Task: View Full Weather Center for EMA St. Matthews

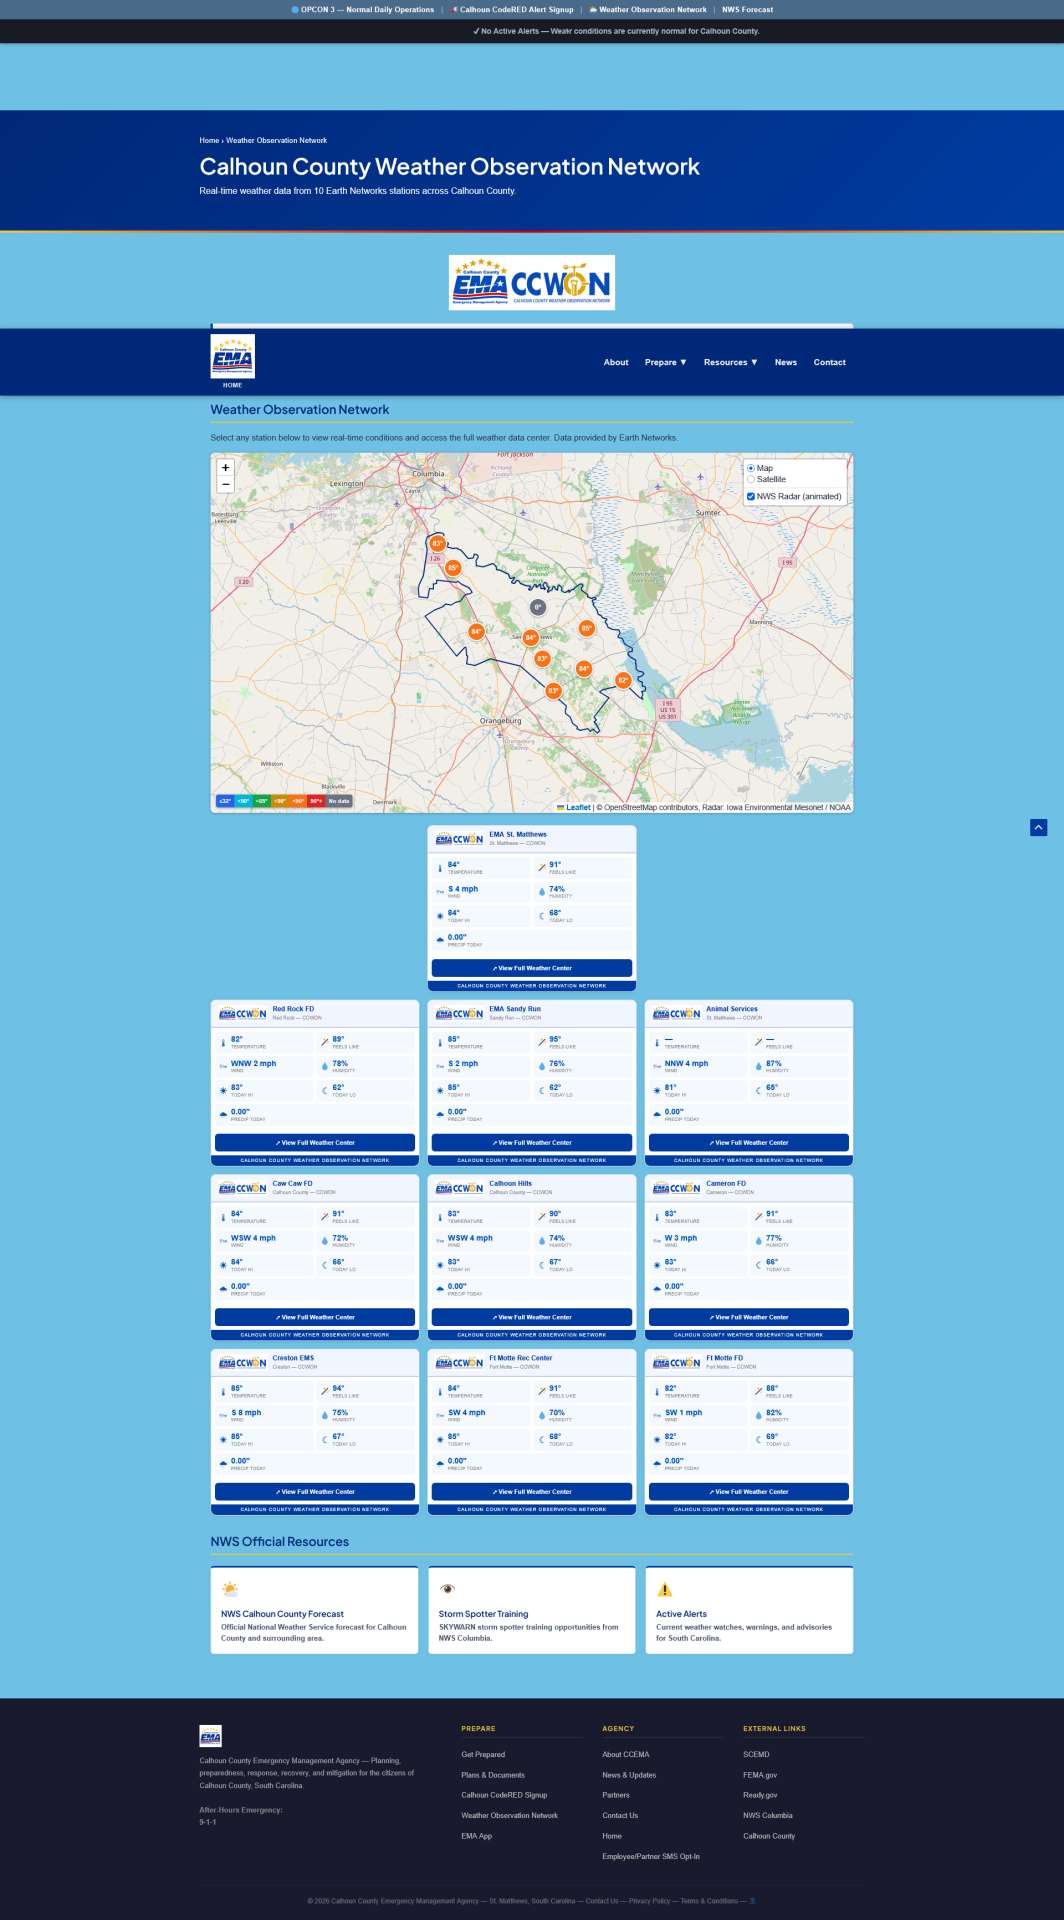Action: click(532, 968)
